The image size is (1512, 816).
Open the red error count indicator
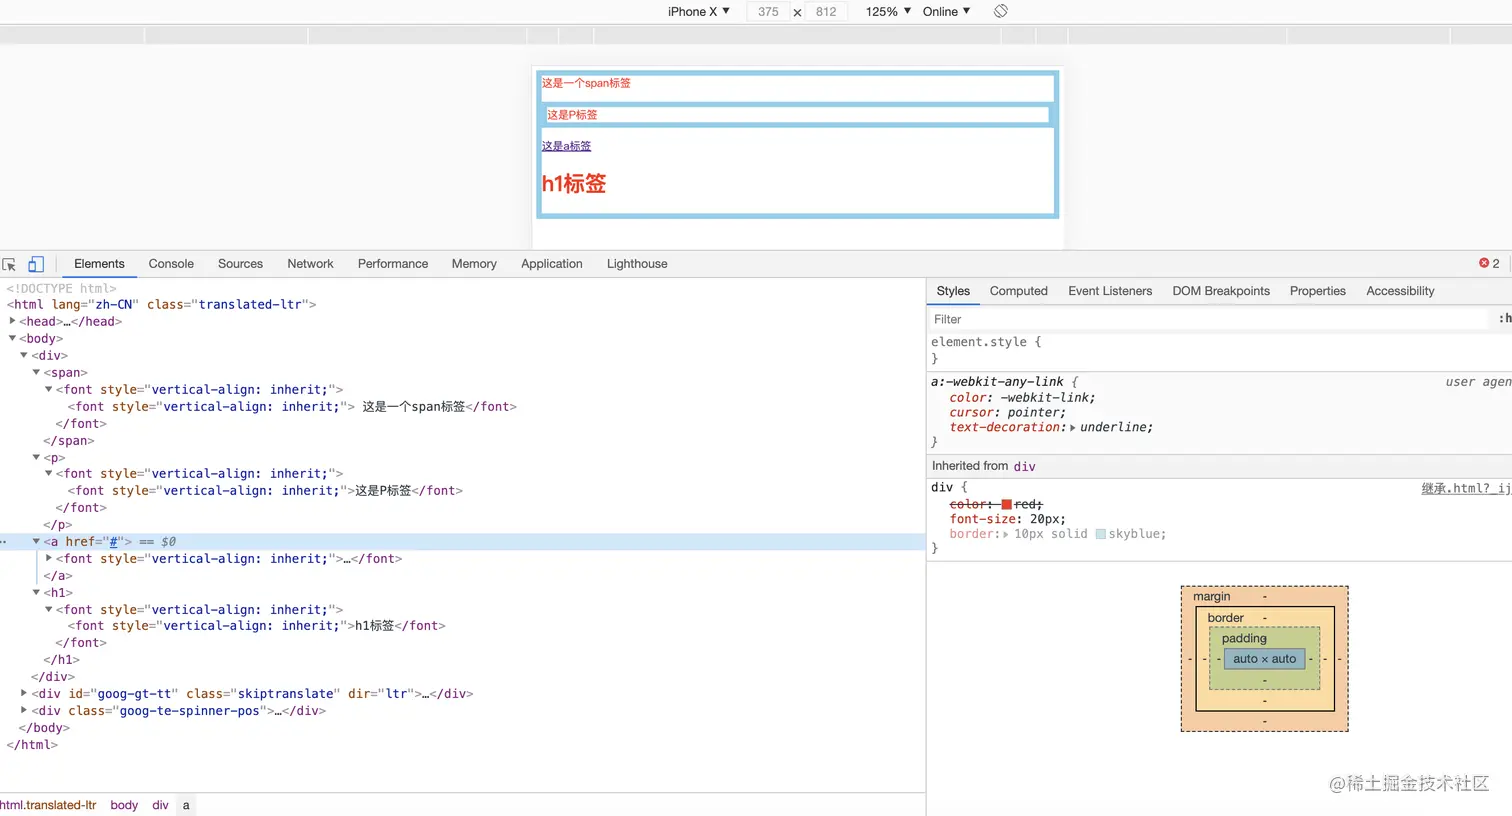[1489, 263]
